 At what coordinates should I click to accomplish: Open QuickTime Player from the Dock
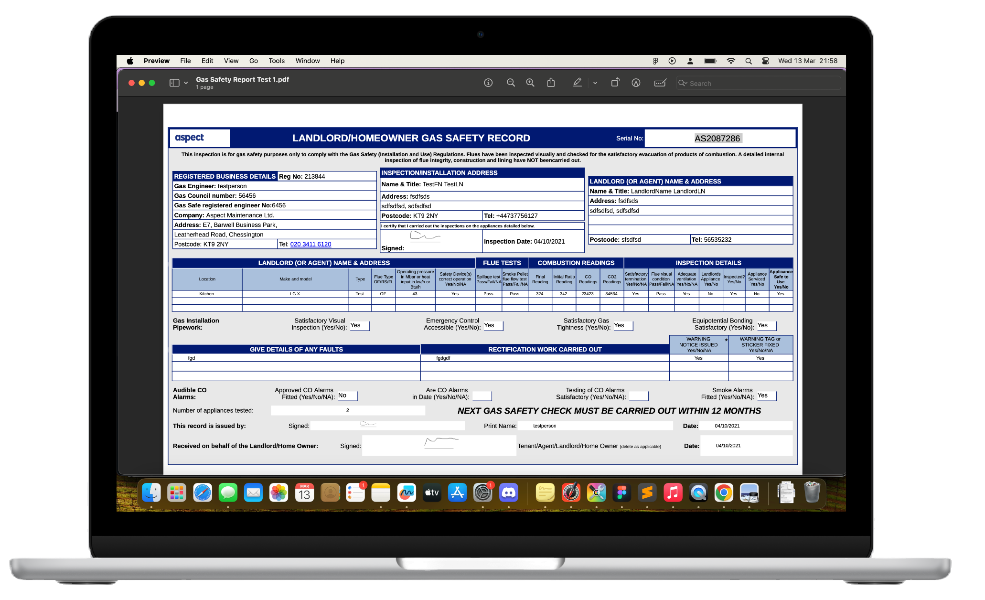pos(698,493)
